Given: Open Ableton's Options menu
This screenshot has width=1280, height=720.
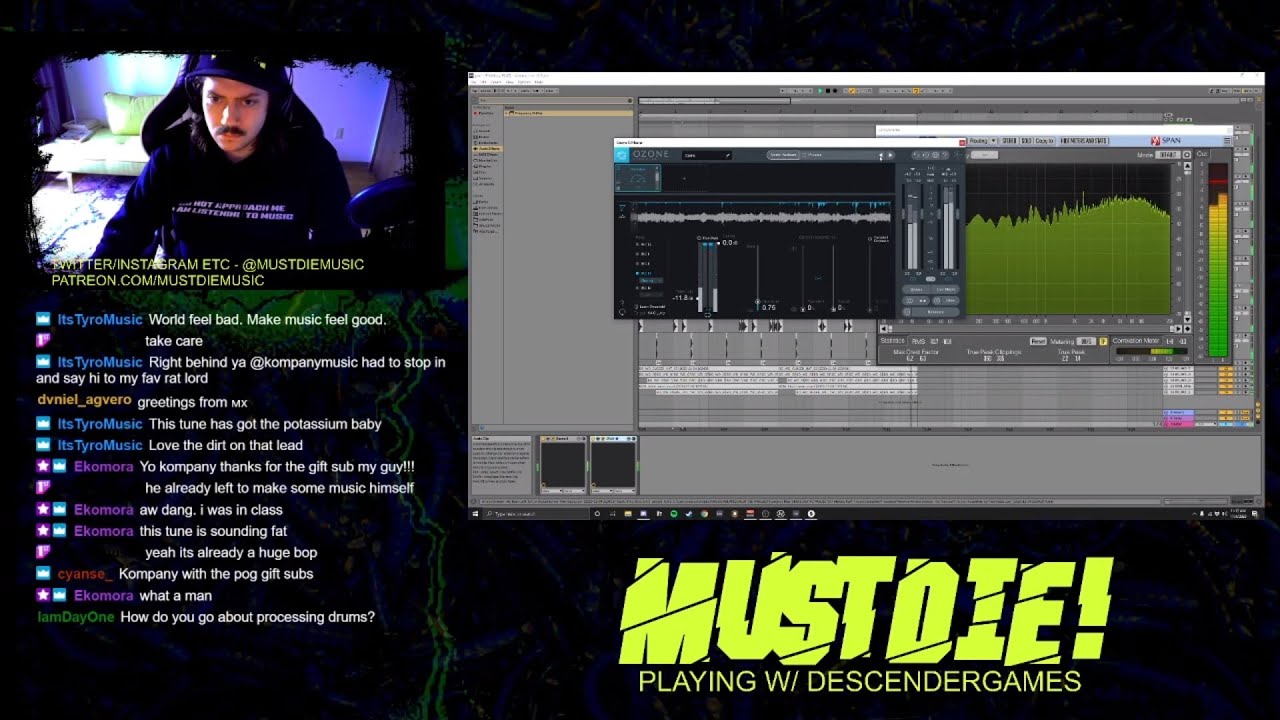Looking at the screenshot, I should [x=524, y=82].
